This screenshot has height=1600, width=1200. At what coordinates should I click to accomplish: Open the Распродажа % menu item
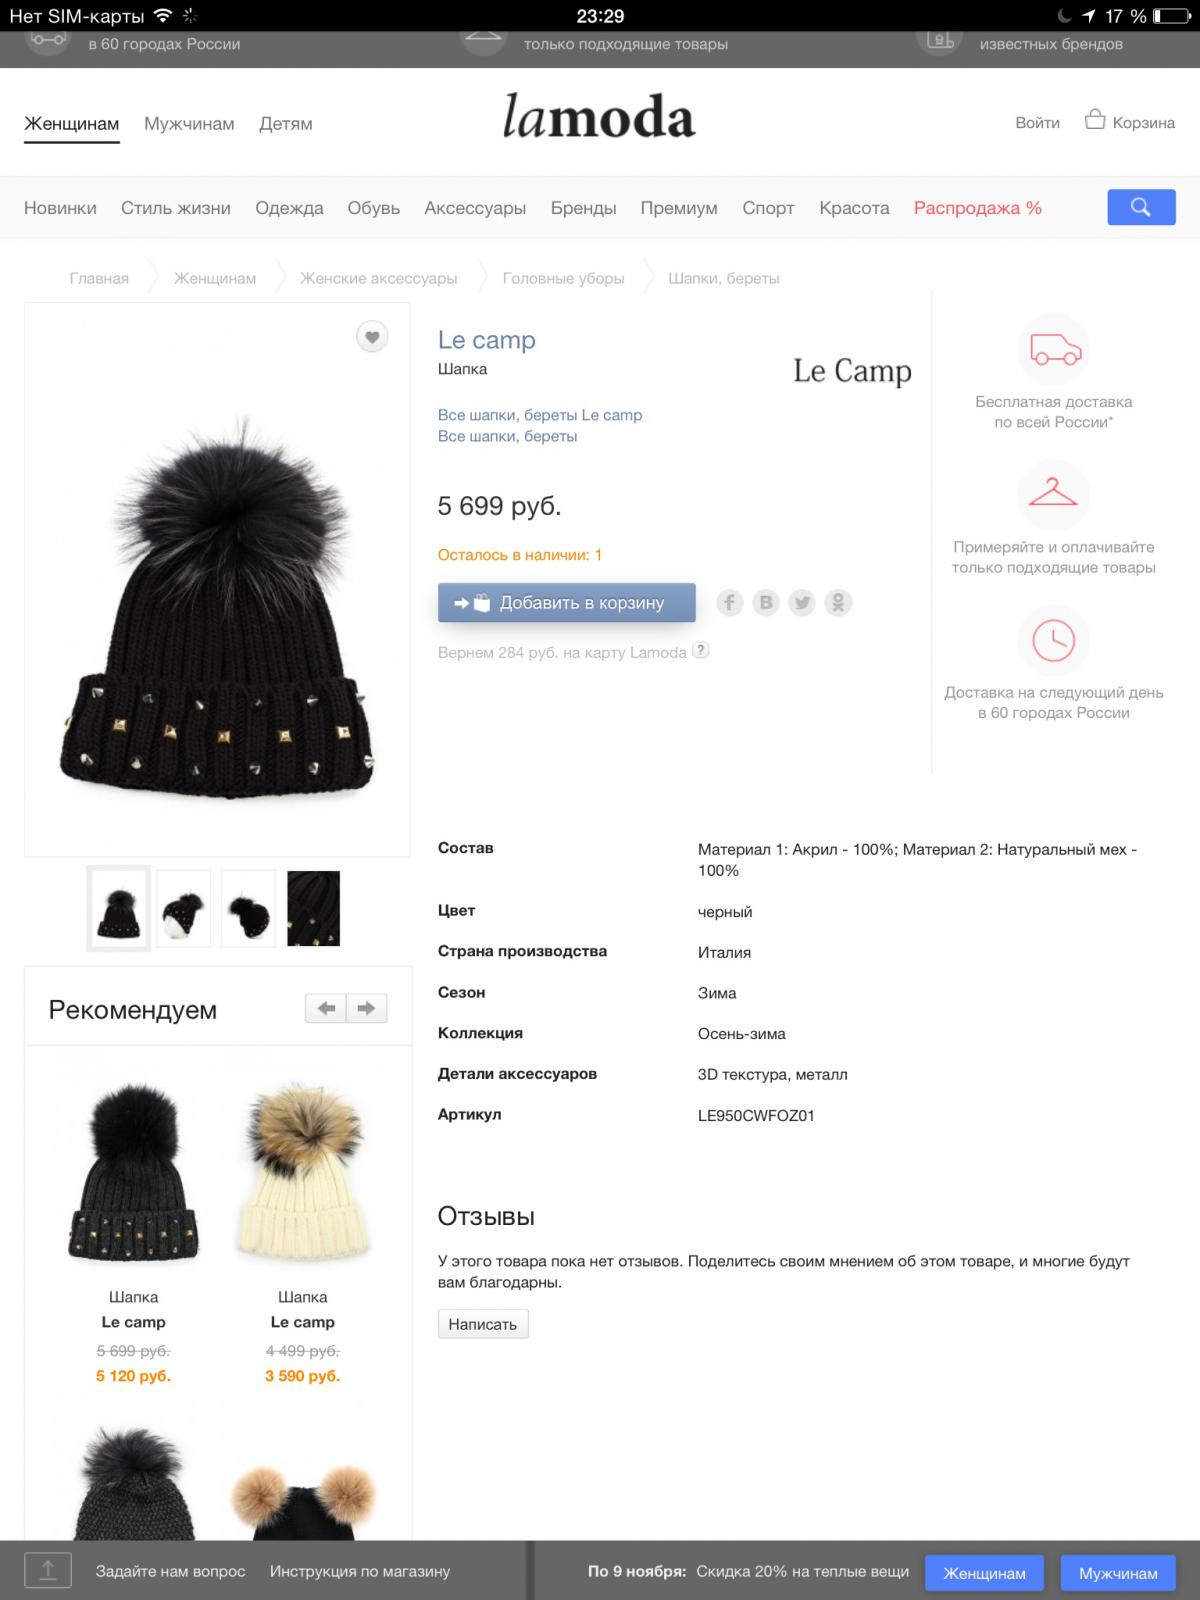(978, 208)
